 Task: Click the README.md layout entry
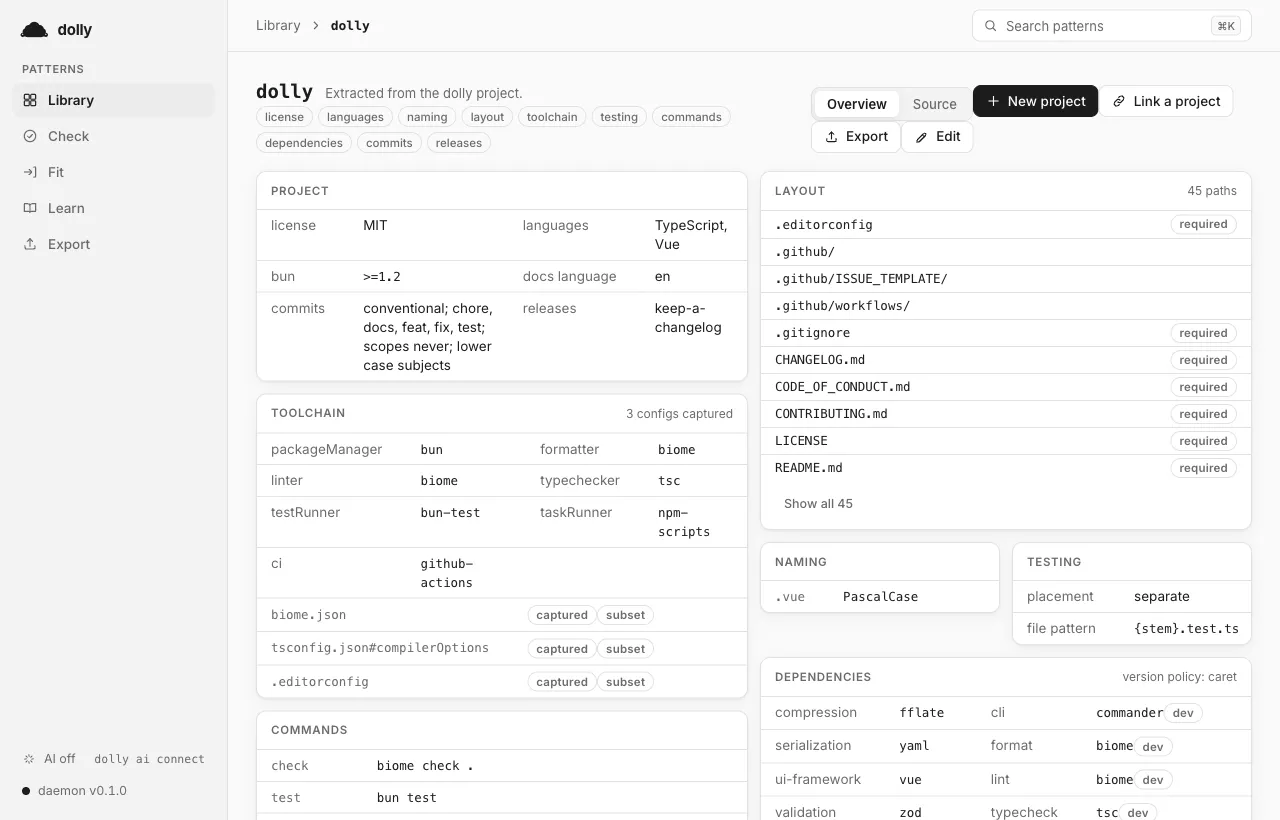coord(1006,468)
